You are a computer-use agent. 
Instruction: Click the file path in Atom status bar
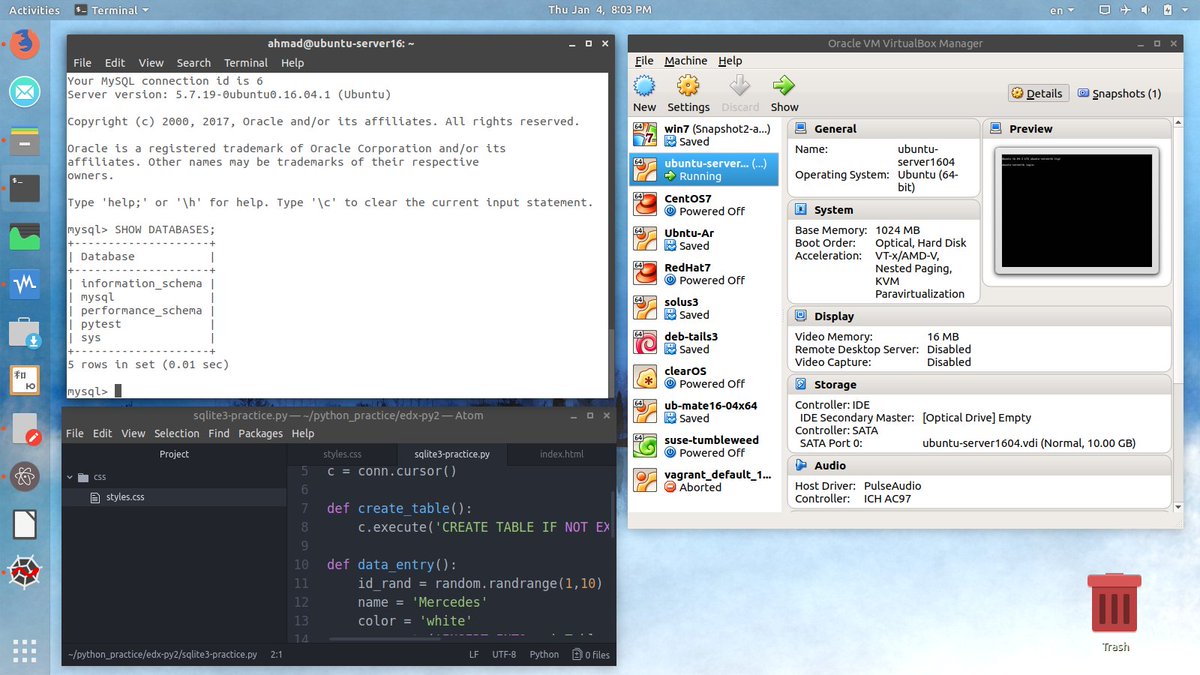(163, 655)
